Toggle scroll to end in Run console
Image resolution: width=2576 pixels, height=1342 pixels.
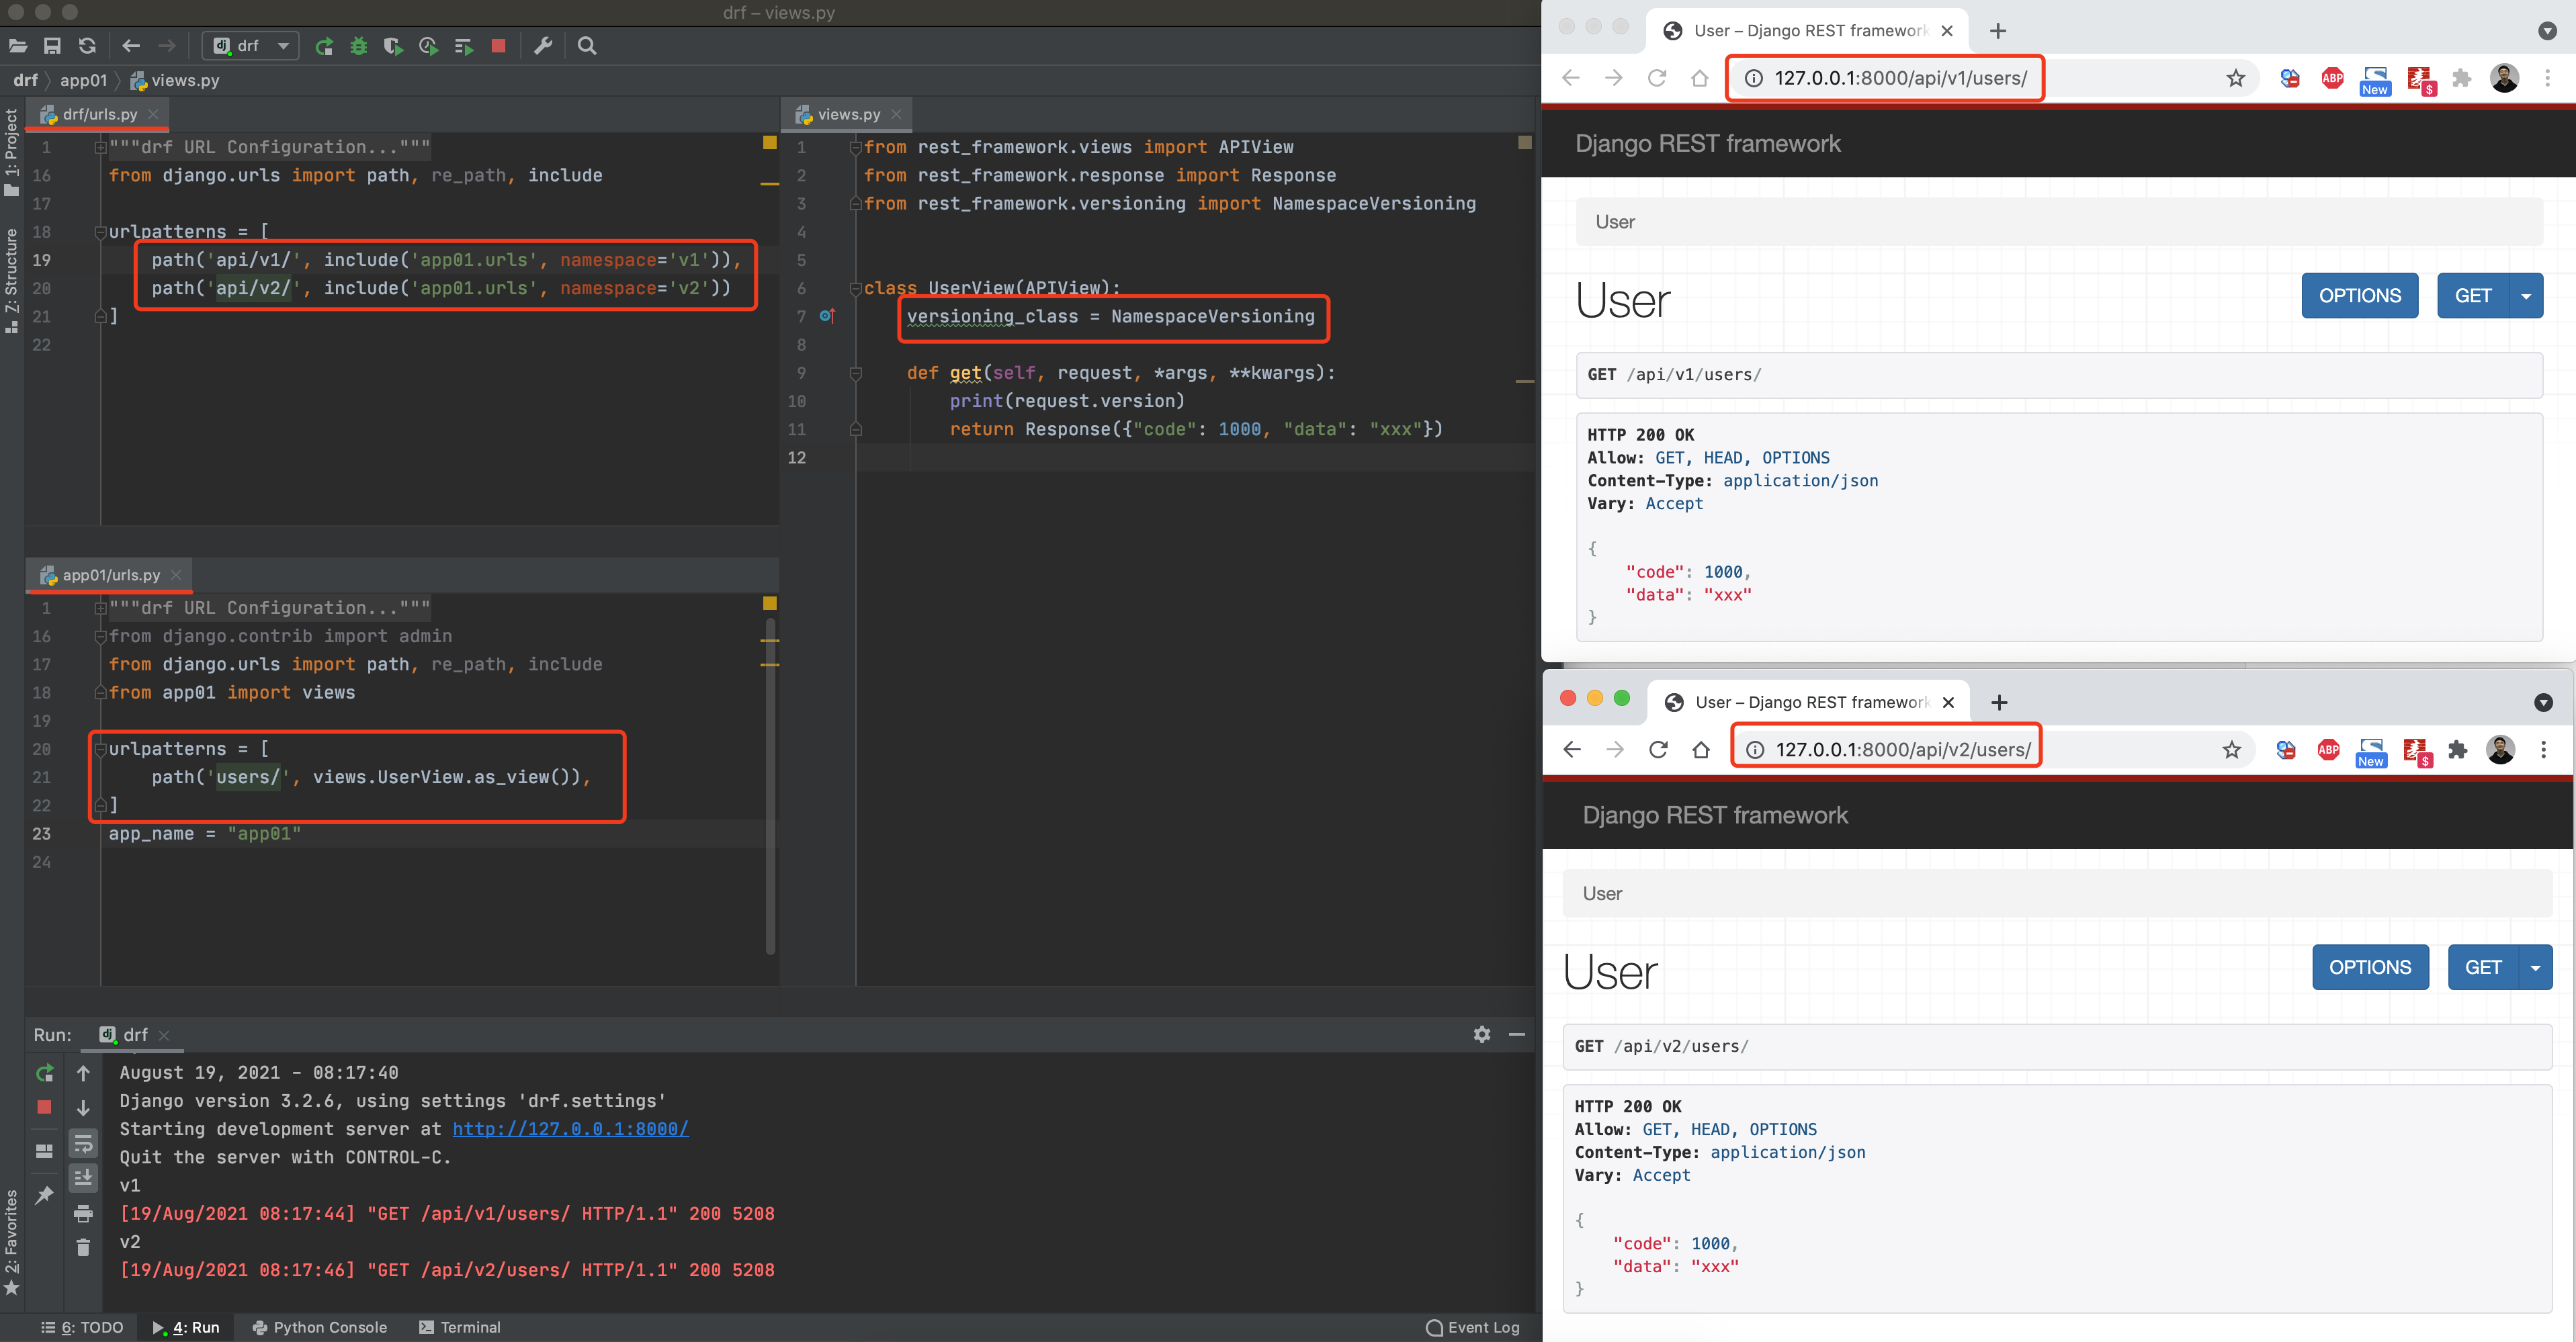coord(83,1178)
